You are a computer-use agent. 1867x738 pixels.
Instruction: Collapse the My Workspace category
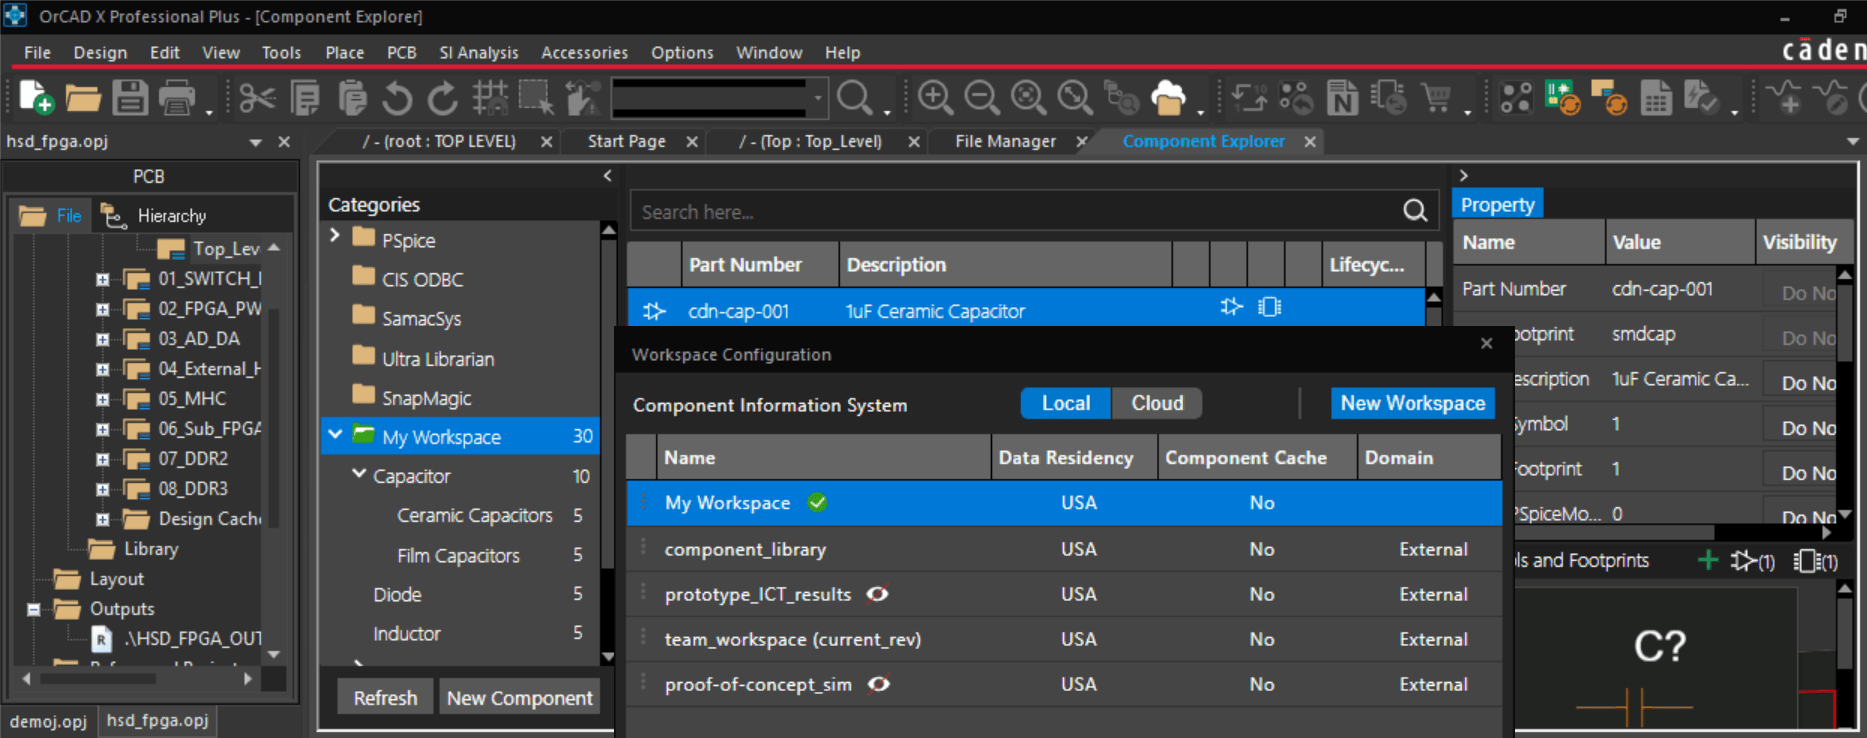[x=335, y=435]
